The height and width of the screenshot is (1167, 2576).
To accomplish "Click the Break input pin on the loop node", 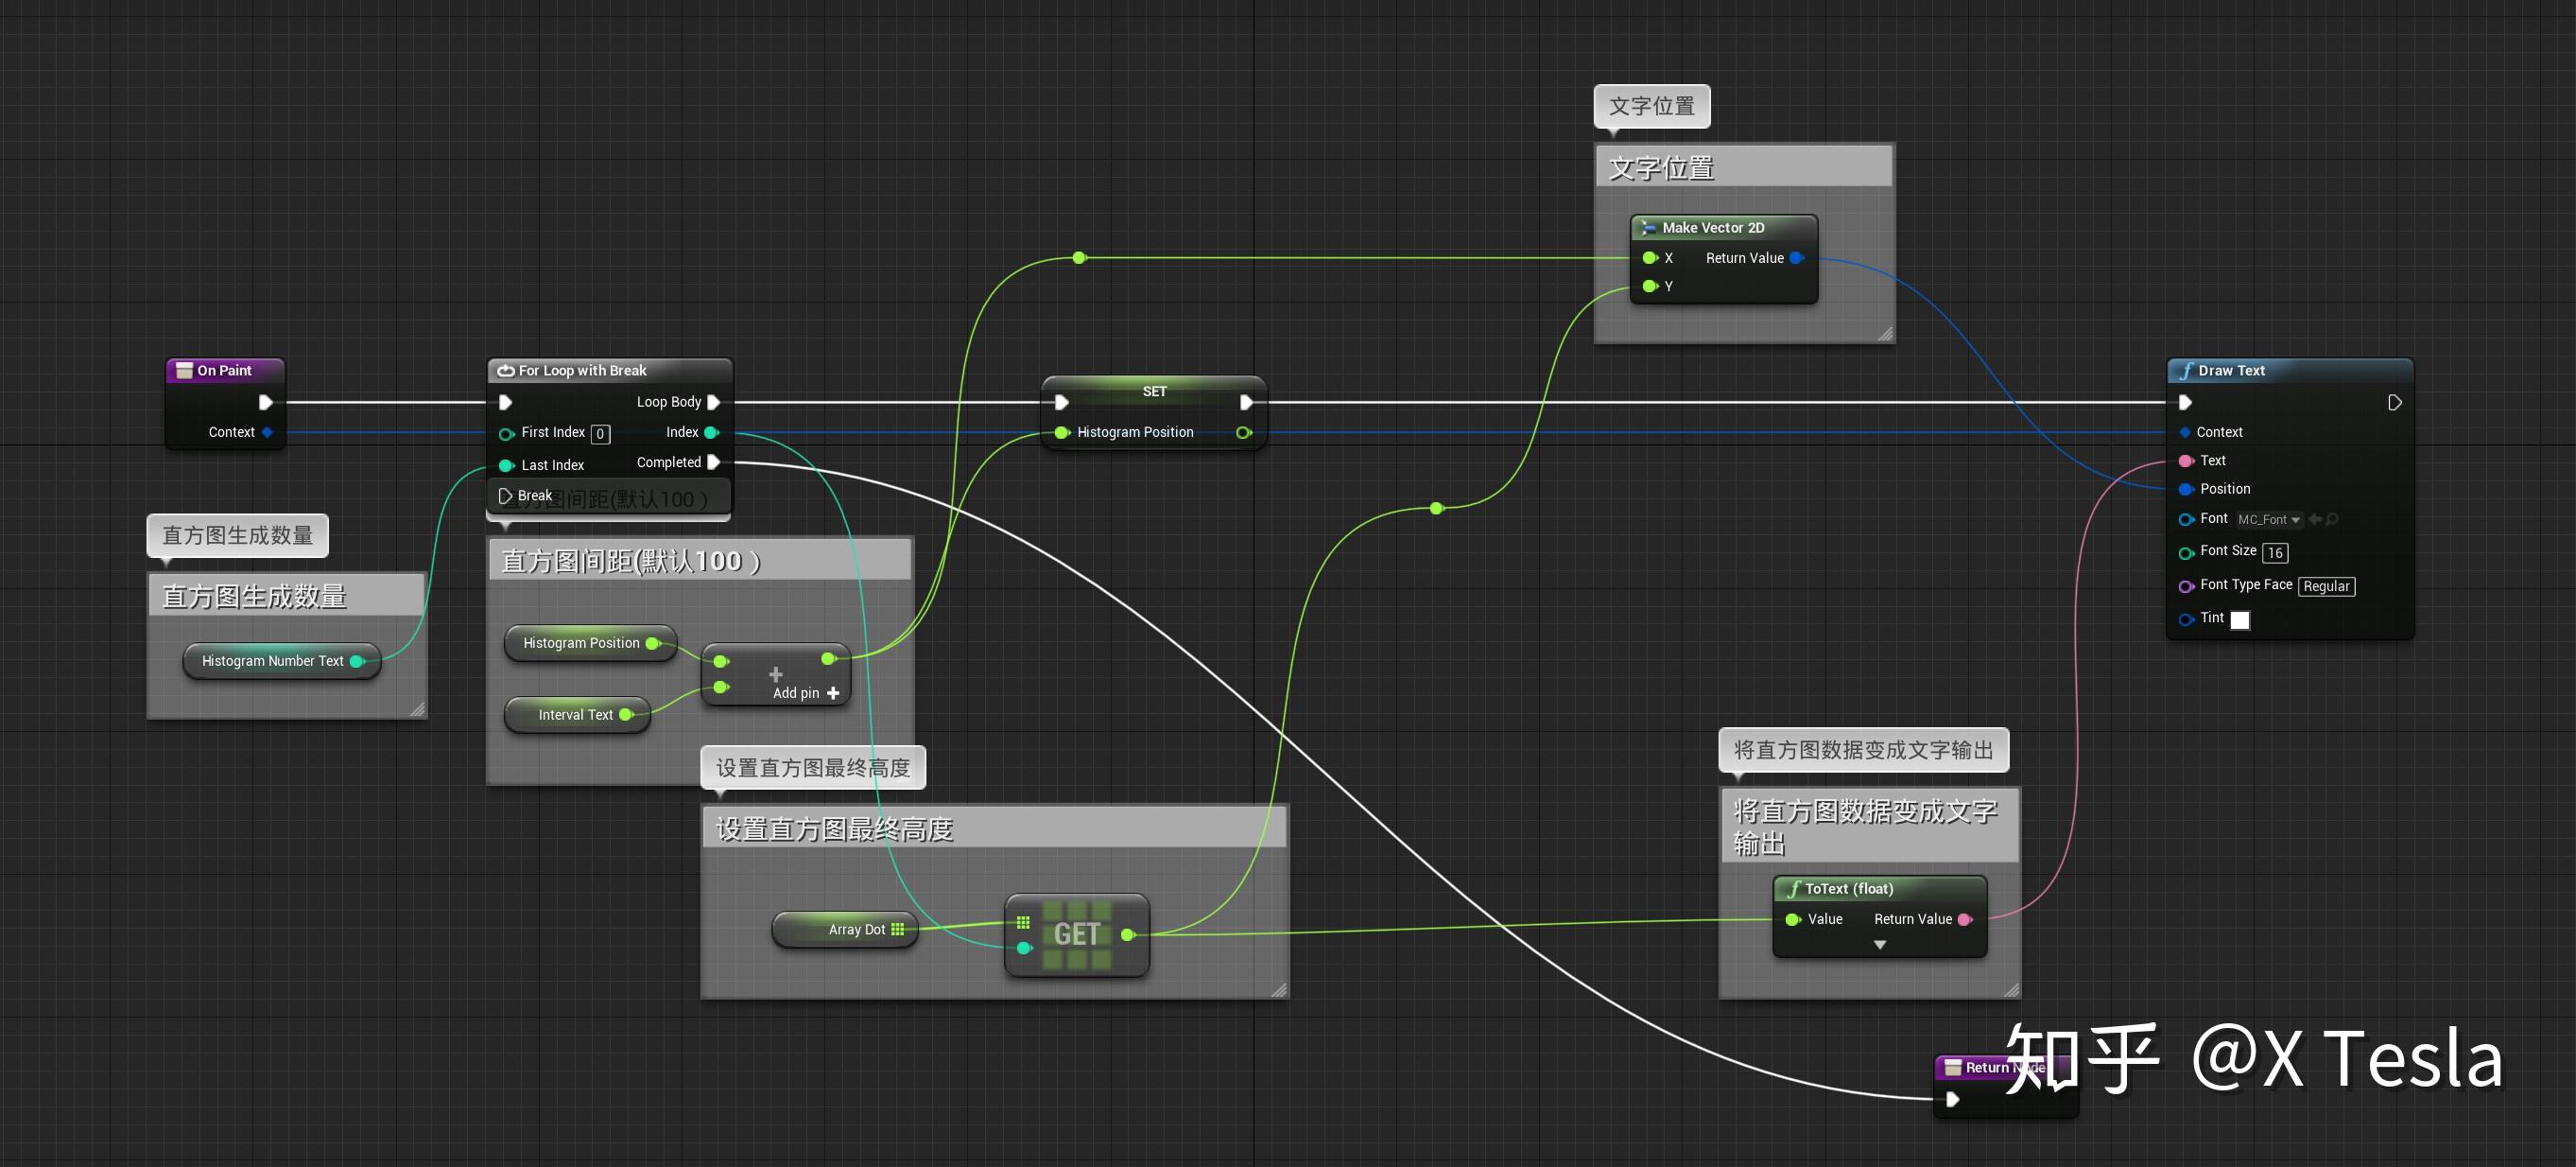I will point(506,494).
